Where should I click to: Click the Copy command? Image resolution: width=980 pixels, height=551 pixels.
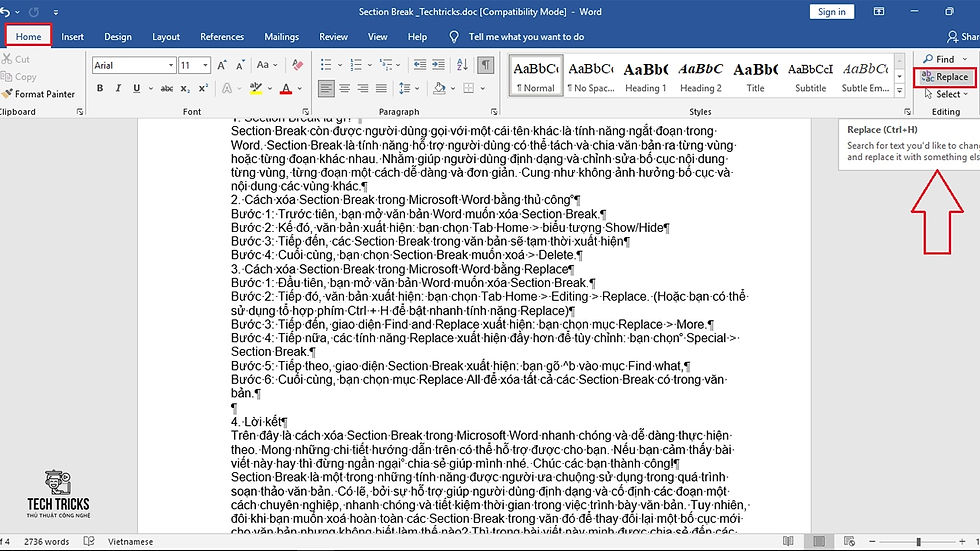pos(19,77)
